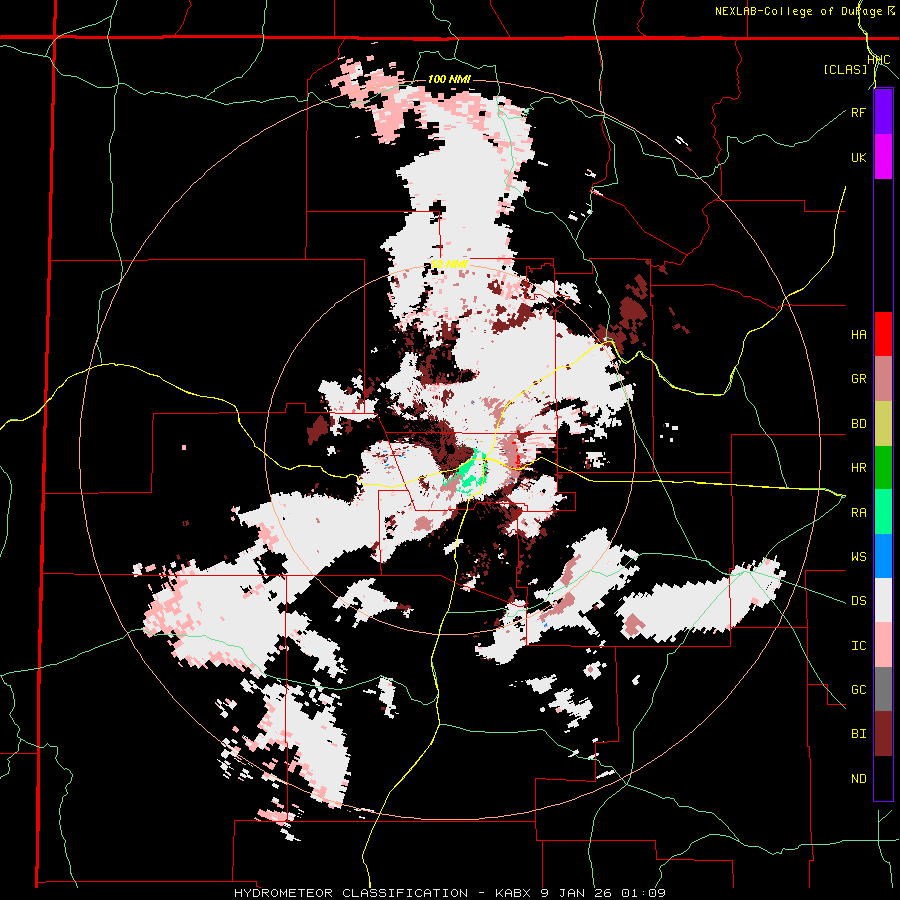900x900 pixels.
Task: Click the GR legend label
Action: [858, 379]
